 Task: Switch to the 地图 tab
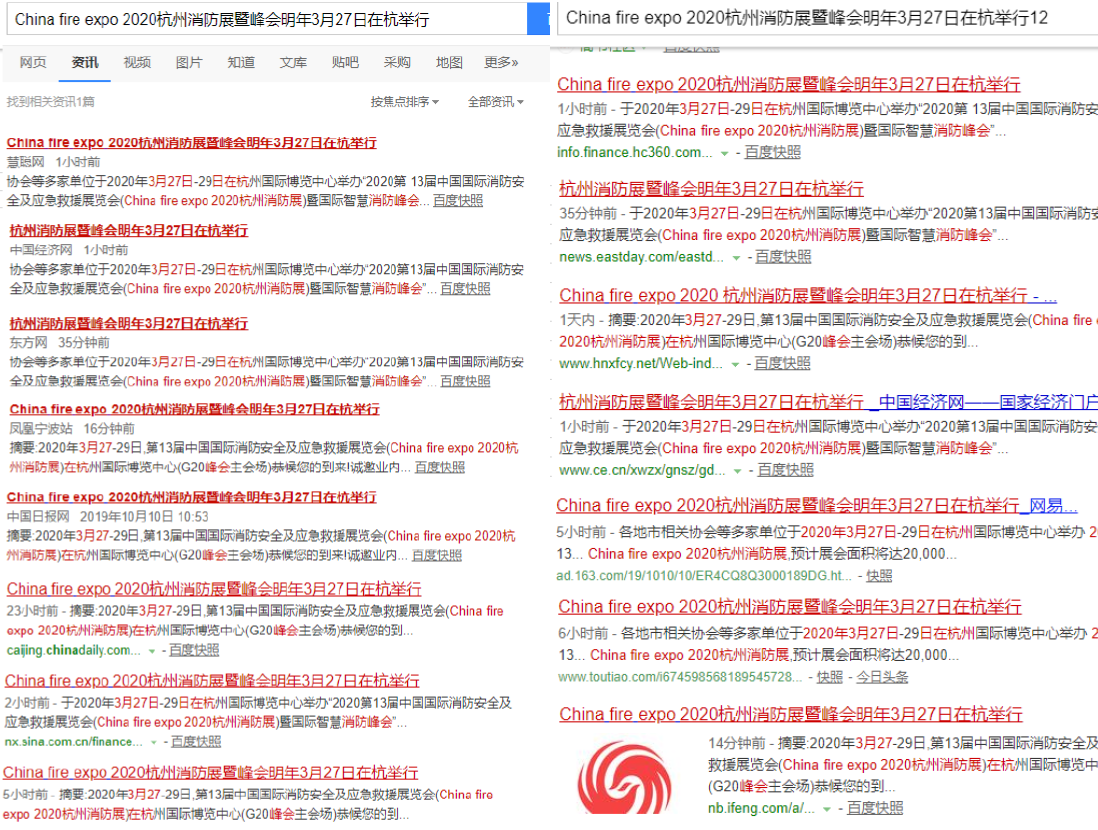coord(448,61)
